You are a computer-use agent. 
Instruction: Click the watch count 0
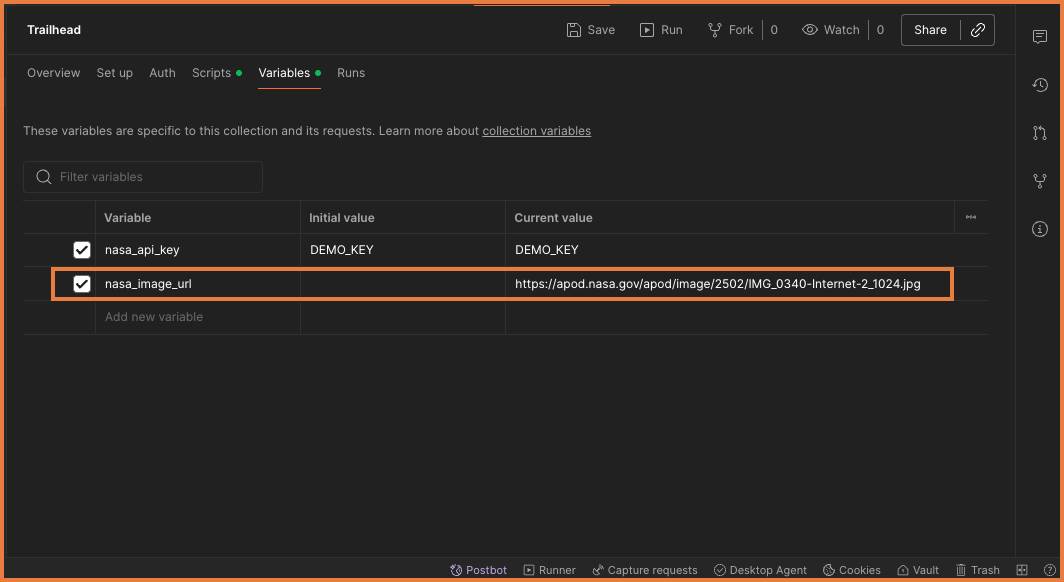point(880,30)
